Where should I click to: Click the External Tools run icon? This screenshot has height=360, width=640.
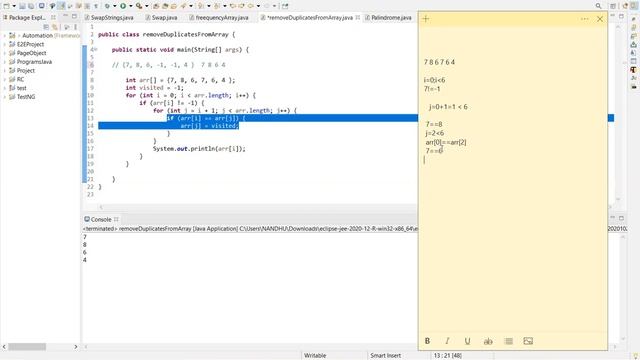click(x=139, y=6)
